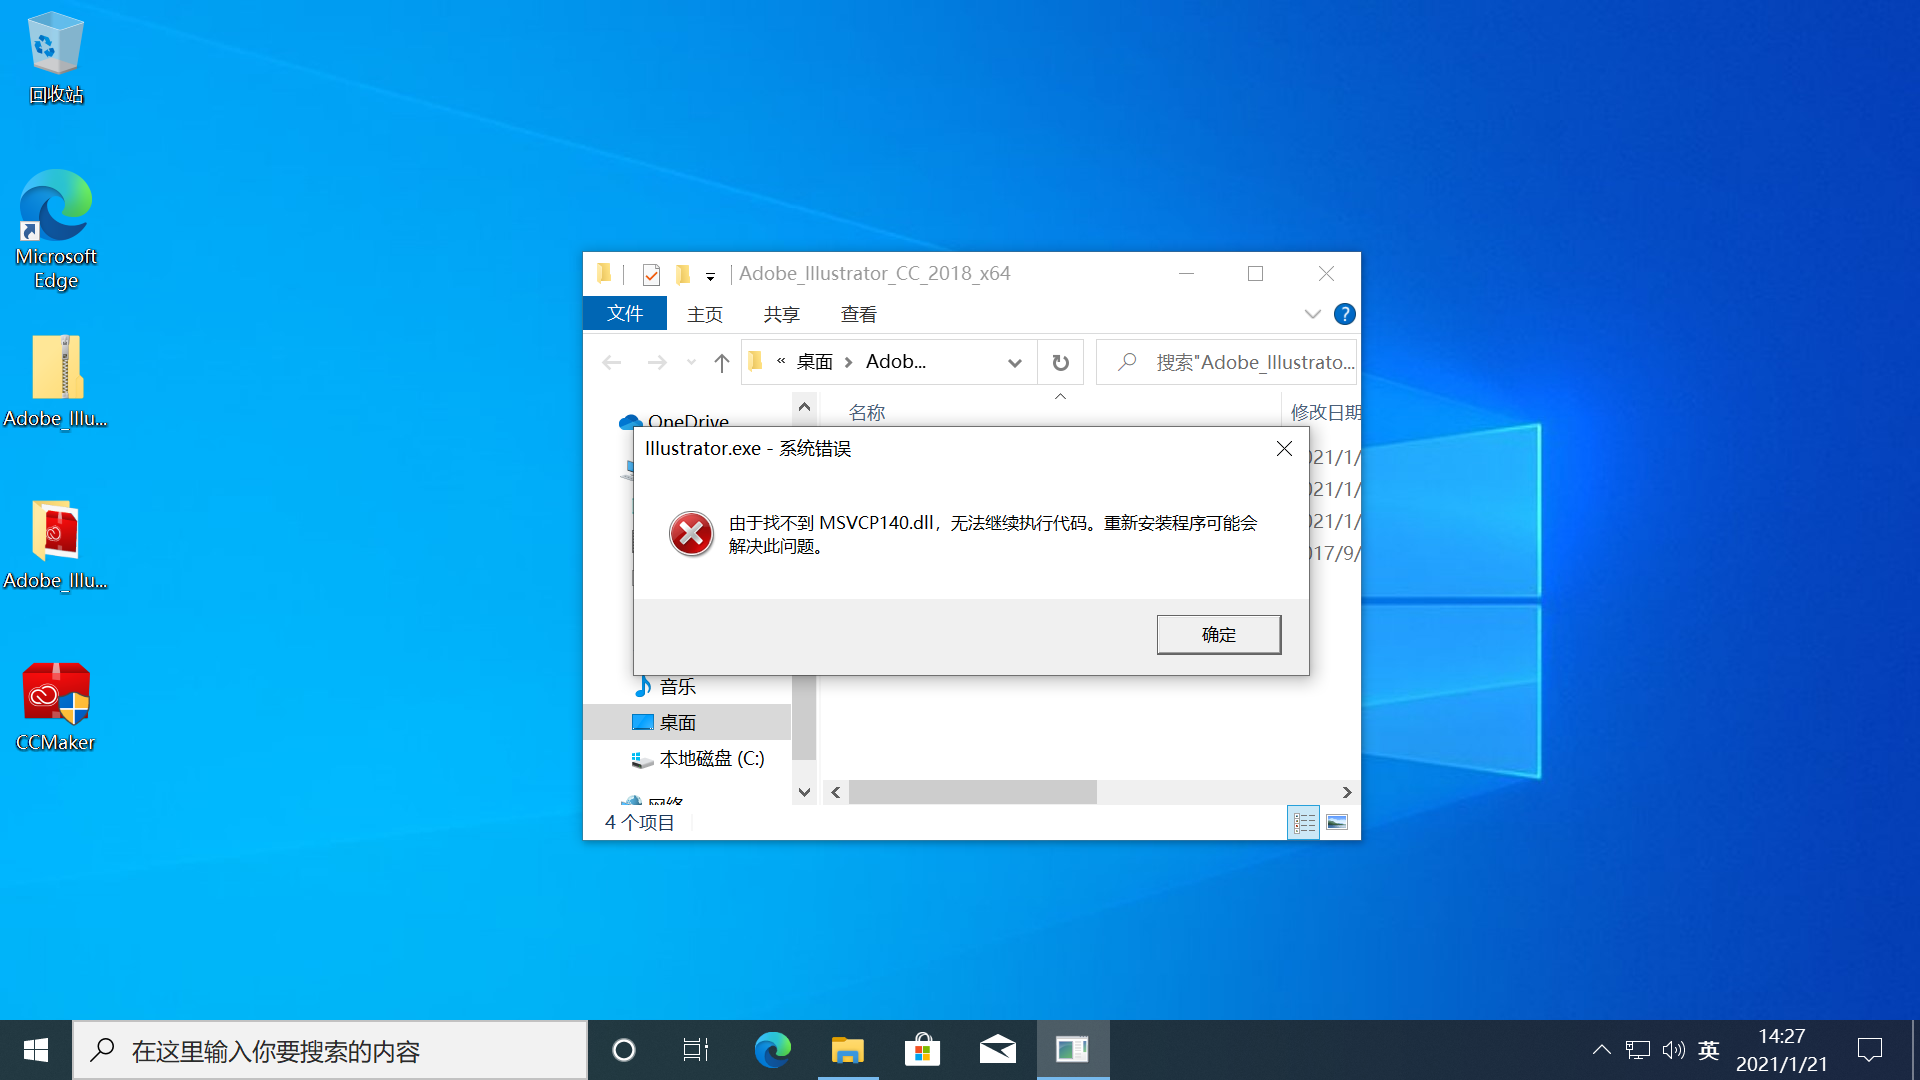Click horizontal scrollbar right arrow
The width and height of the screenshot is (1920, 1080).
pos(1347,792)
